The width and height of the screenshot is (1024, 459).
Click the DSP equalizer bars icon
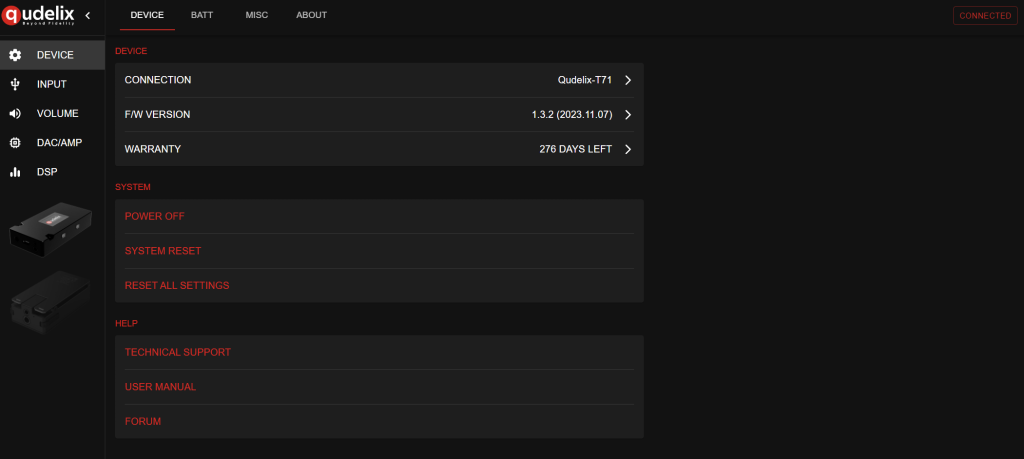(15, 172)
